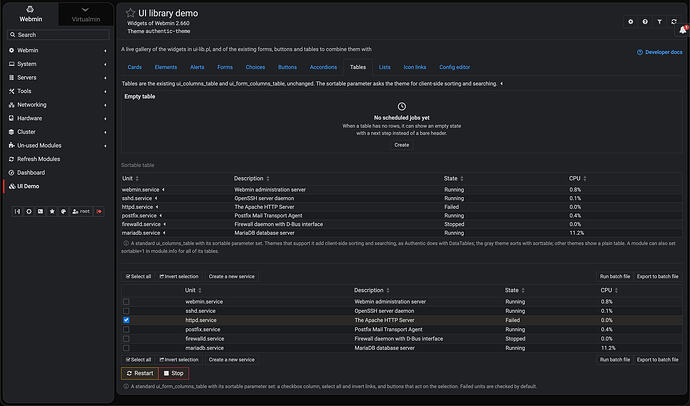Click the Webmin logo tab
The height and width of the screenshot is (406, 690).
(x=30, y=14)
